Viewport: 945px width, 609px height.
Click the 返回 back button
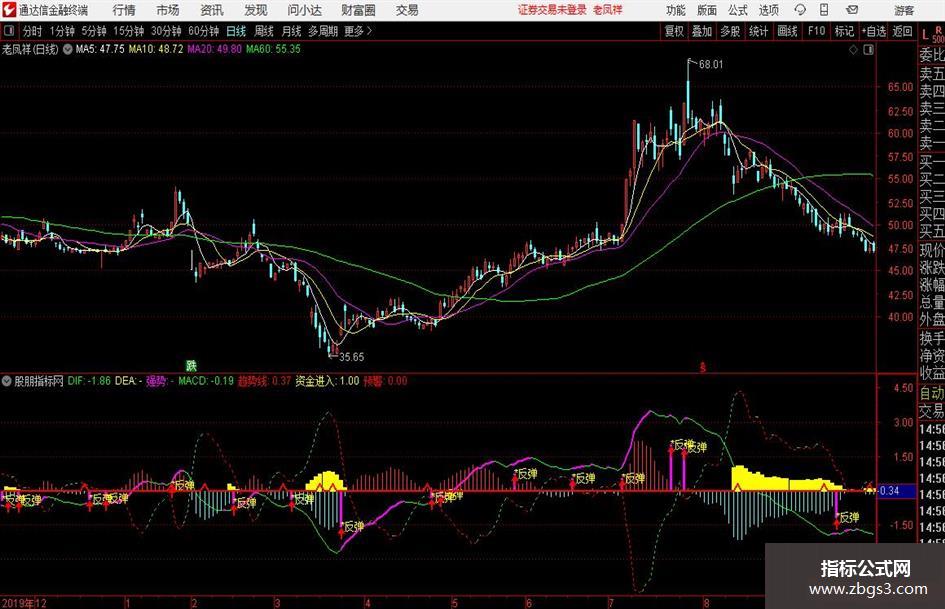point(902,31)
